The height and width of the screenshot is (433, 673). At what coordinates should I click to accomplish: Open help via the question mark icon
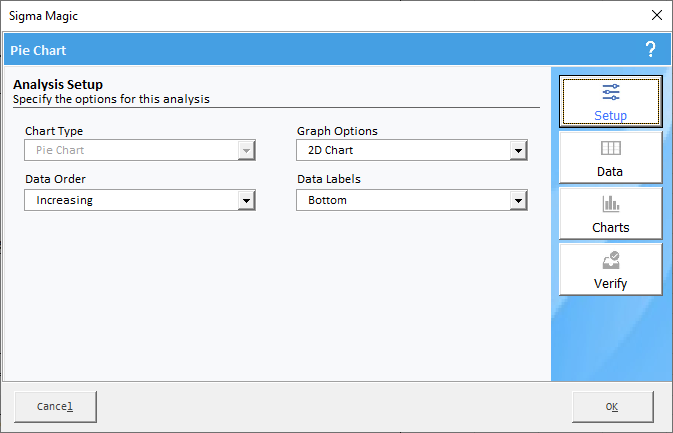point(651,49)
